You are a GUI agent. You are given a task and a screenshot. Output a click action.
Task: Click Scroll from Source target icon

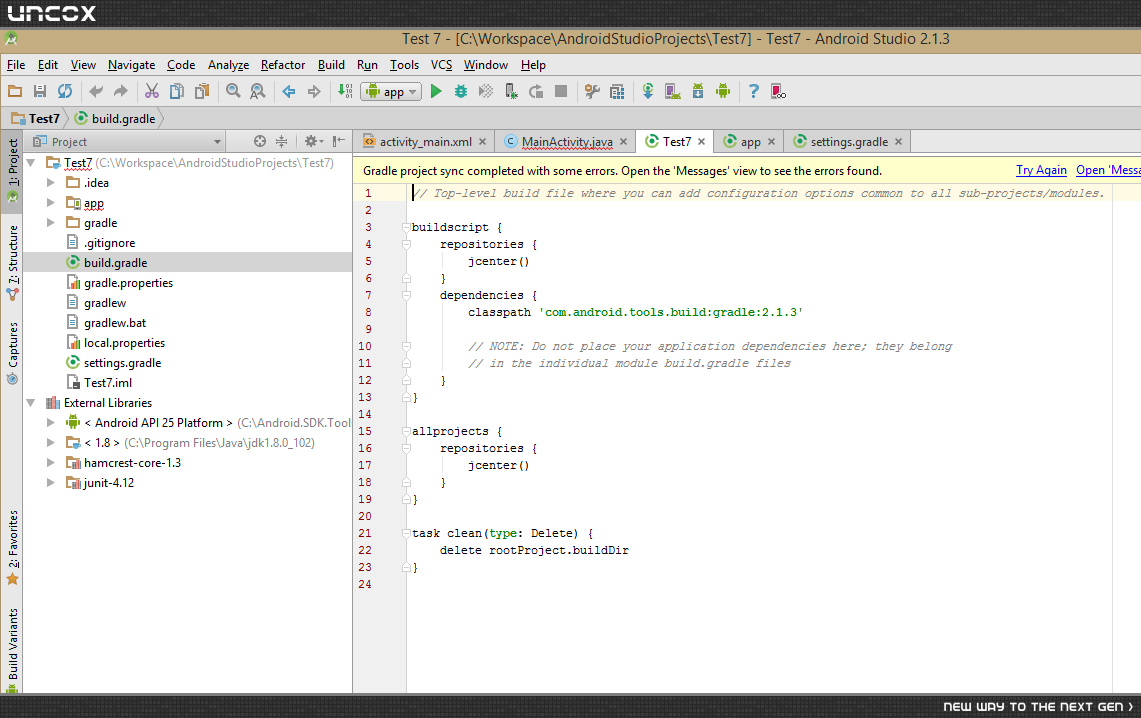tap(260, 141)
